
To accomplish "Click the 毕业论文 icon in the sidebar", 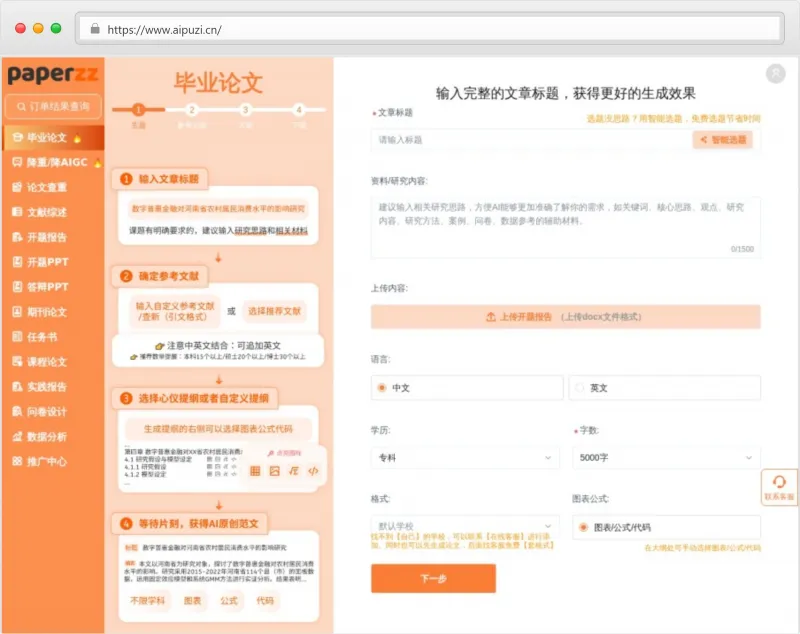I will pyautogui.click(x=17, y=137).
